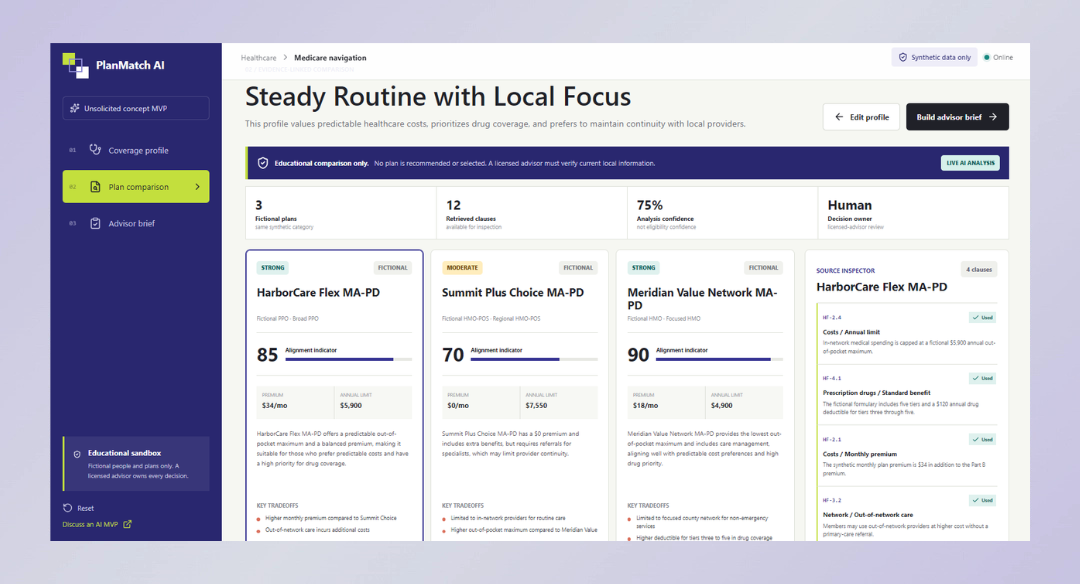Select the Summit Plus Choice MA-PD plan title
Screen dimensions: 1080x584
(x=512, y=293)
